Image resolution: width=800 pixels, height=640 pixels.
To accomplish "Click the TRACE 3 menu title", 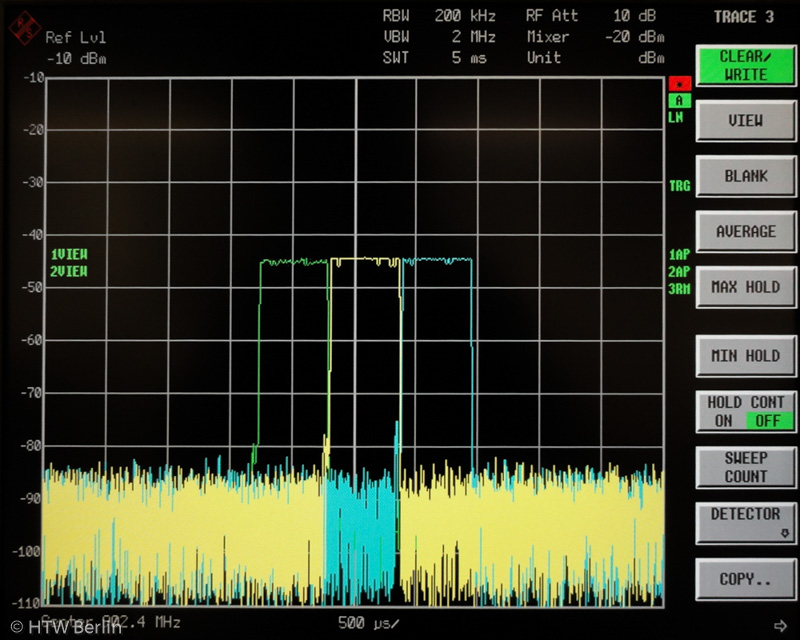I will (x=744, y=17).
